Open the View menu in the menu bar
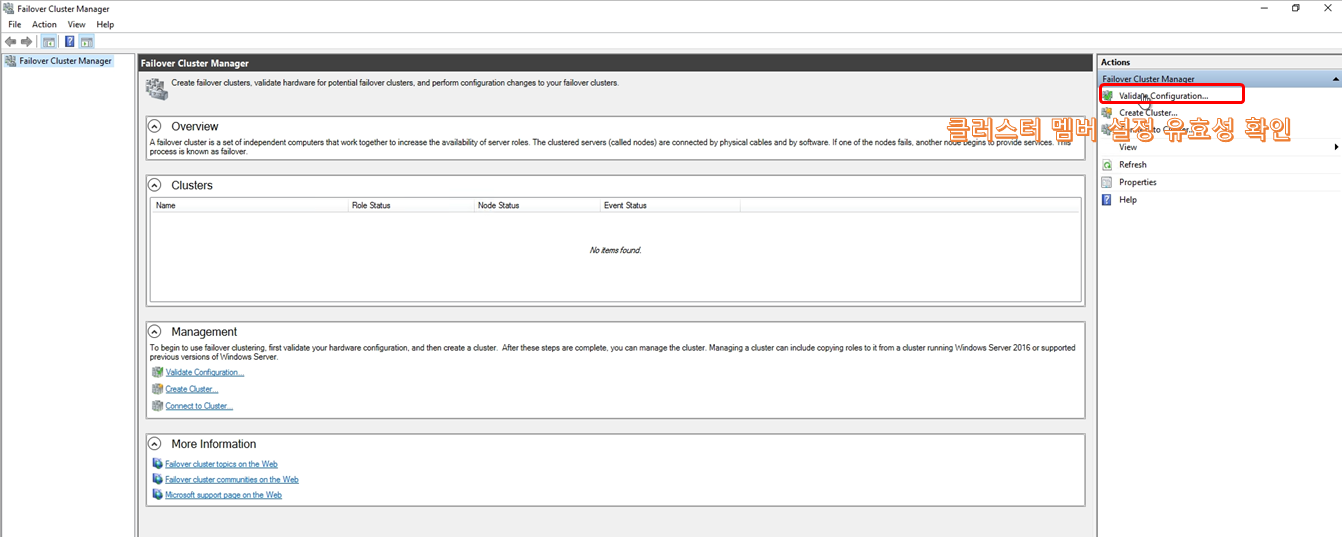This screenshot has height=537, width=1342. (76, 24)
